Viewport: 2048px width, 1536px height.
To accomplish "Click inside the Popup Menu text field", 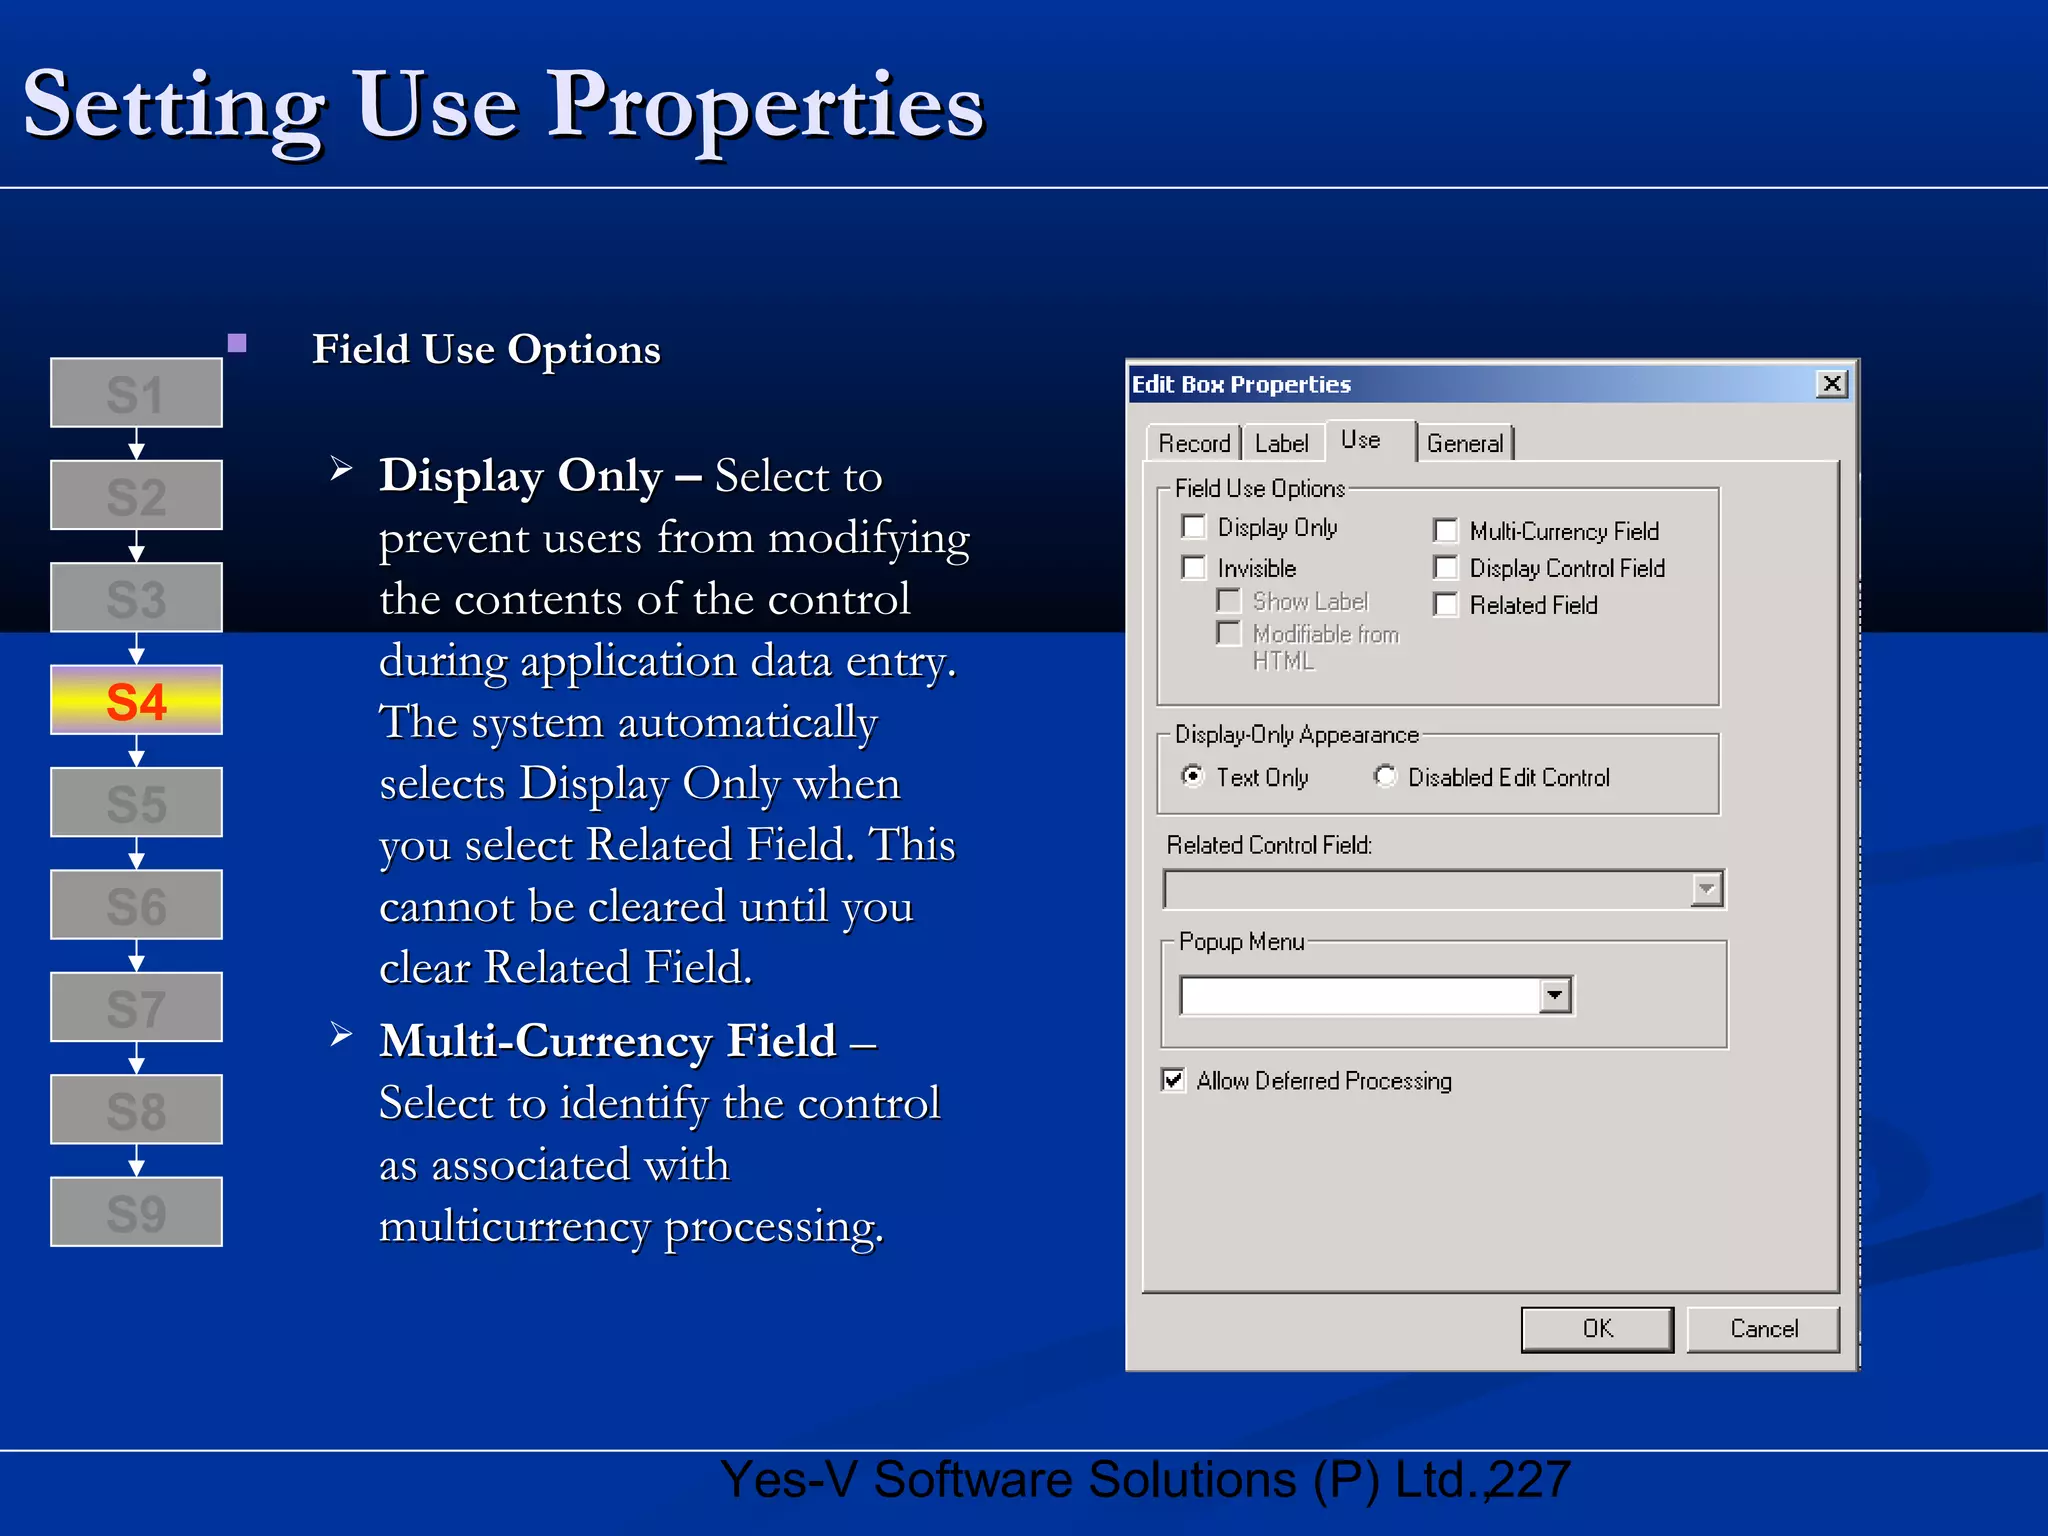I will [x=1360, y=996].
